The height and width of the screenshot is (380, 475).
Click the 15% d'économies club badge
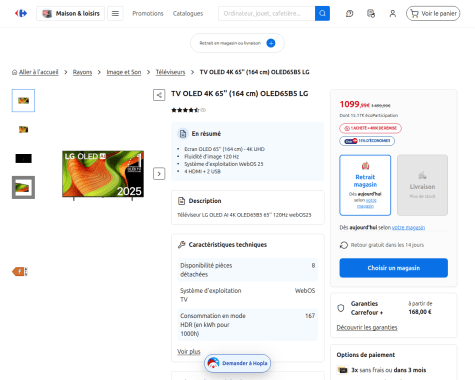[367, 141]
